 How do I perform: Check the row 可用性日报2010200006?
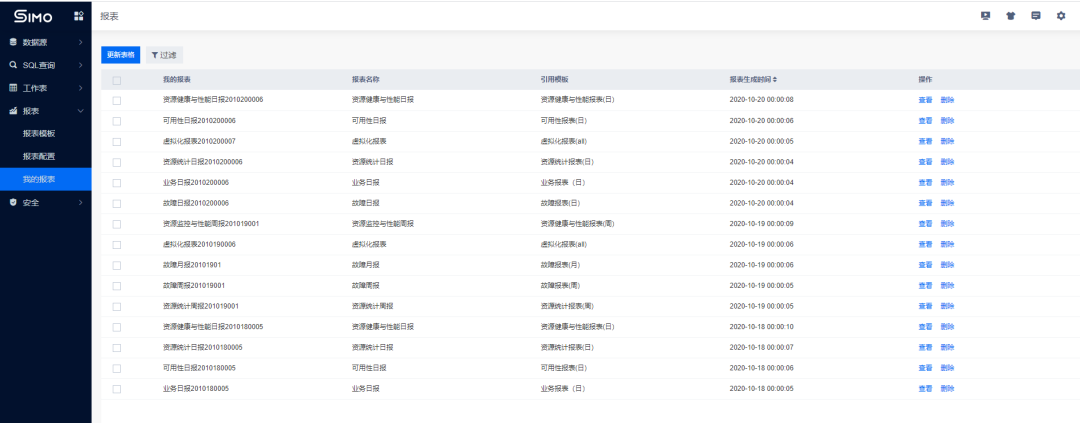[116, 121]
